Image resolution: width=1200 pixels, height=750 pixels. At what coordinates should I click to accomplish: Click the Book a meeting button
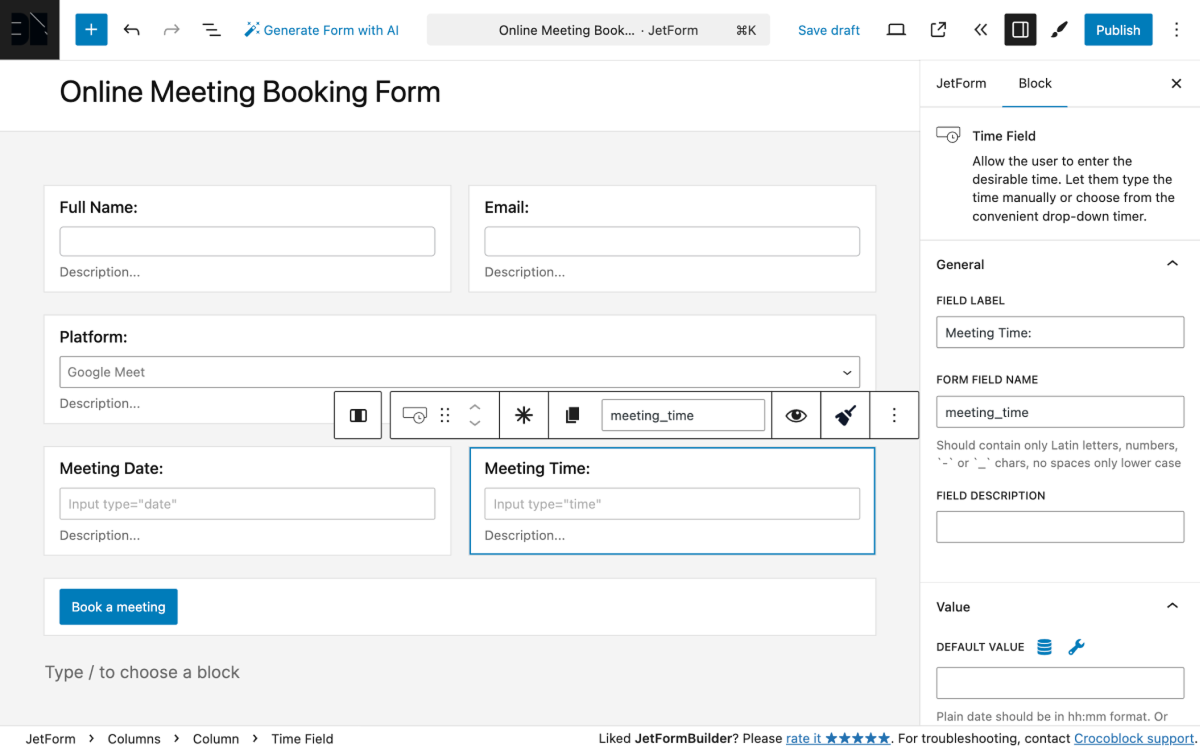pos(118,607)
